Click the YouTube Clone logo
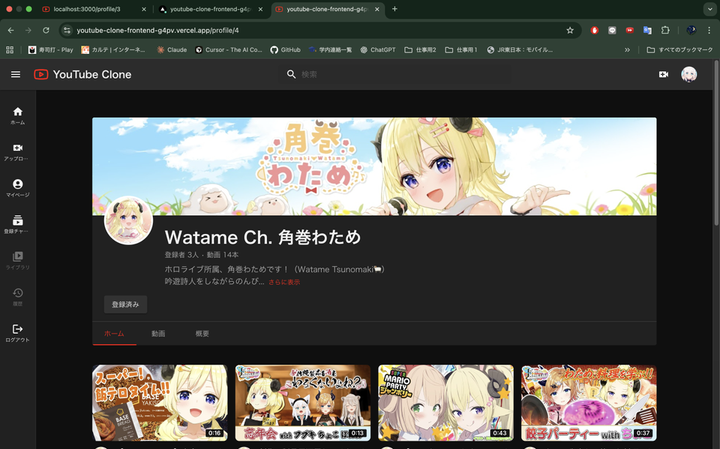This screenshot has height=449, width=720. pyautogui.click(x=83, y=74)
